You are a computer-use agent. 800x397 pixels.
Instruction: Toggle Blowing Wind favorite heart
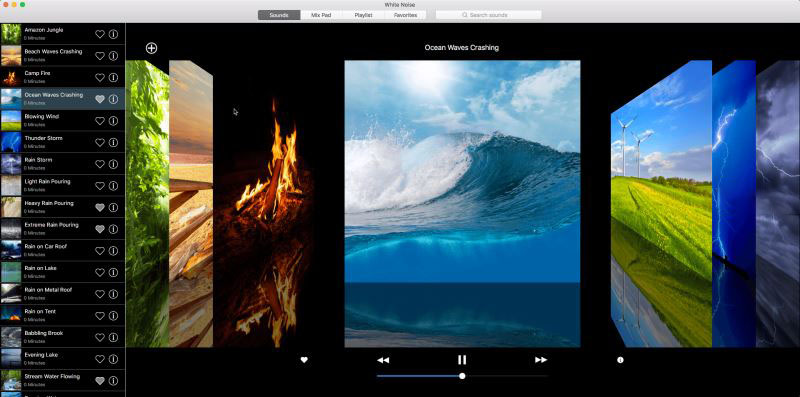(100, 121)
